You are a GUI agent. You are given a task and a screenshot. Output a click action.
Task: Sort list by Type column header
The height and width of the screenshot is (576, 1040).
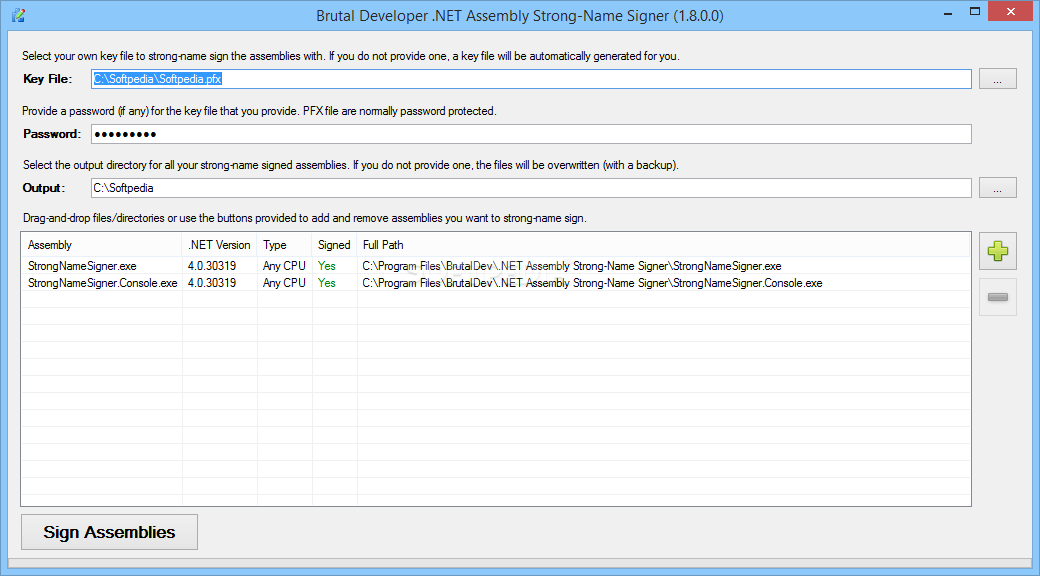(285, 245)
